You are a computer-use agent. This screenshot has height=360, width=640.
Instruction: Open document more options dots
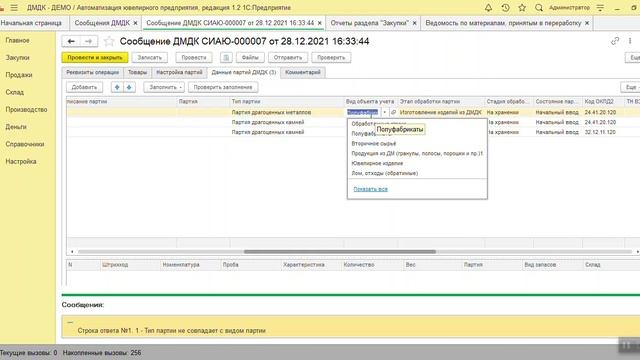[630, 41]
